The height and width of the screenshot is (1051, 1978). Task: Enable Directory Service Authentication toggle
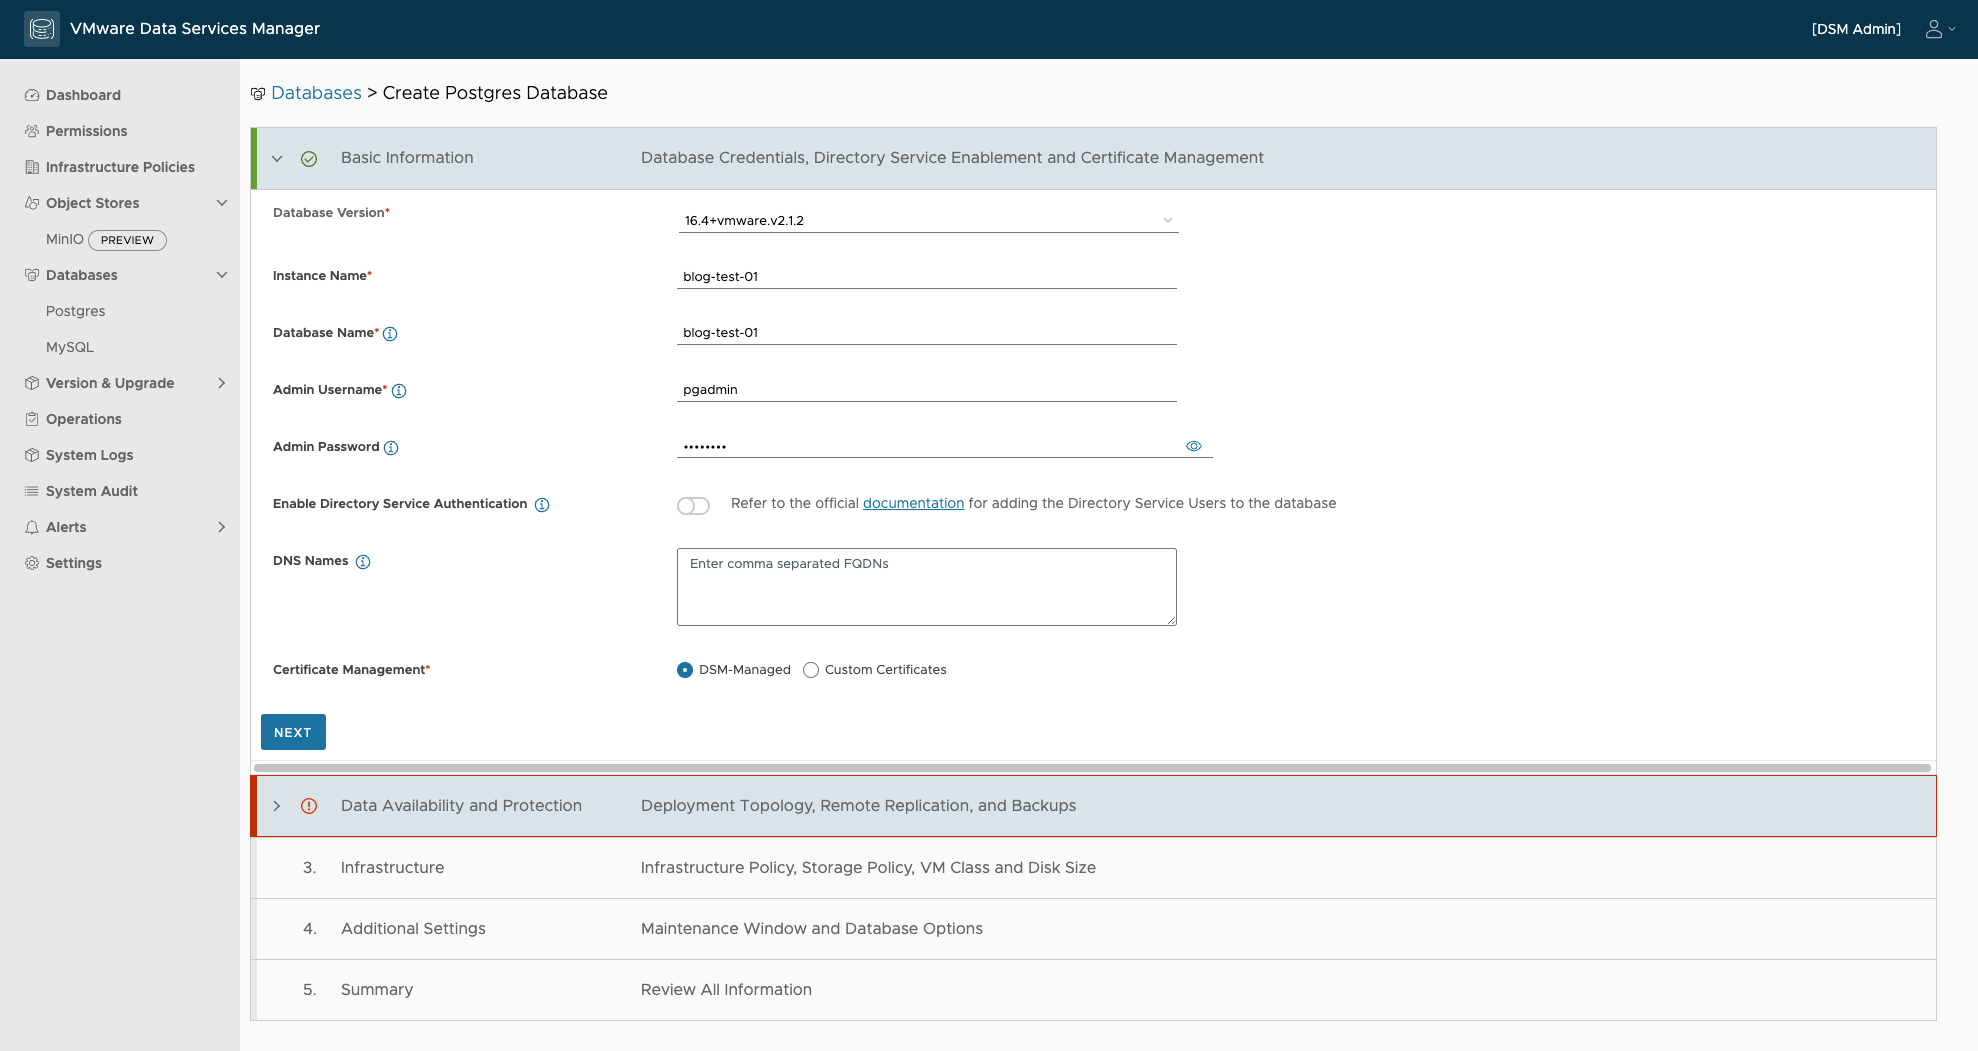(x=693, y=506)
